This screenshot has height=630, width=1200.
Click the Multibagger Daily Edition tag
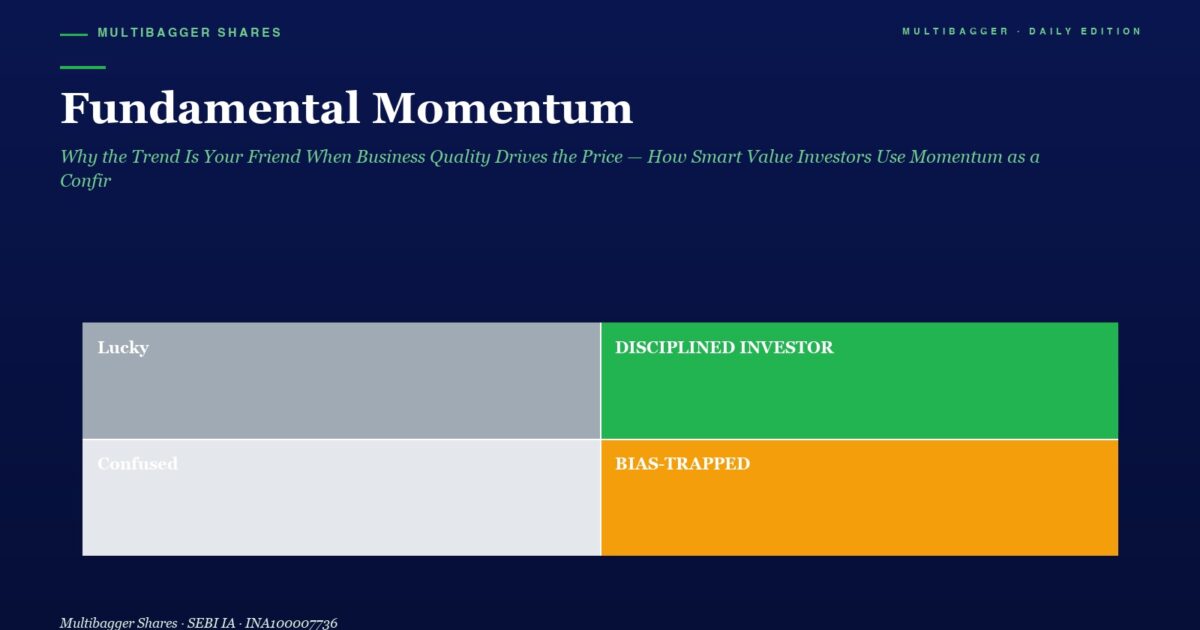(1021, 31)
